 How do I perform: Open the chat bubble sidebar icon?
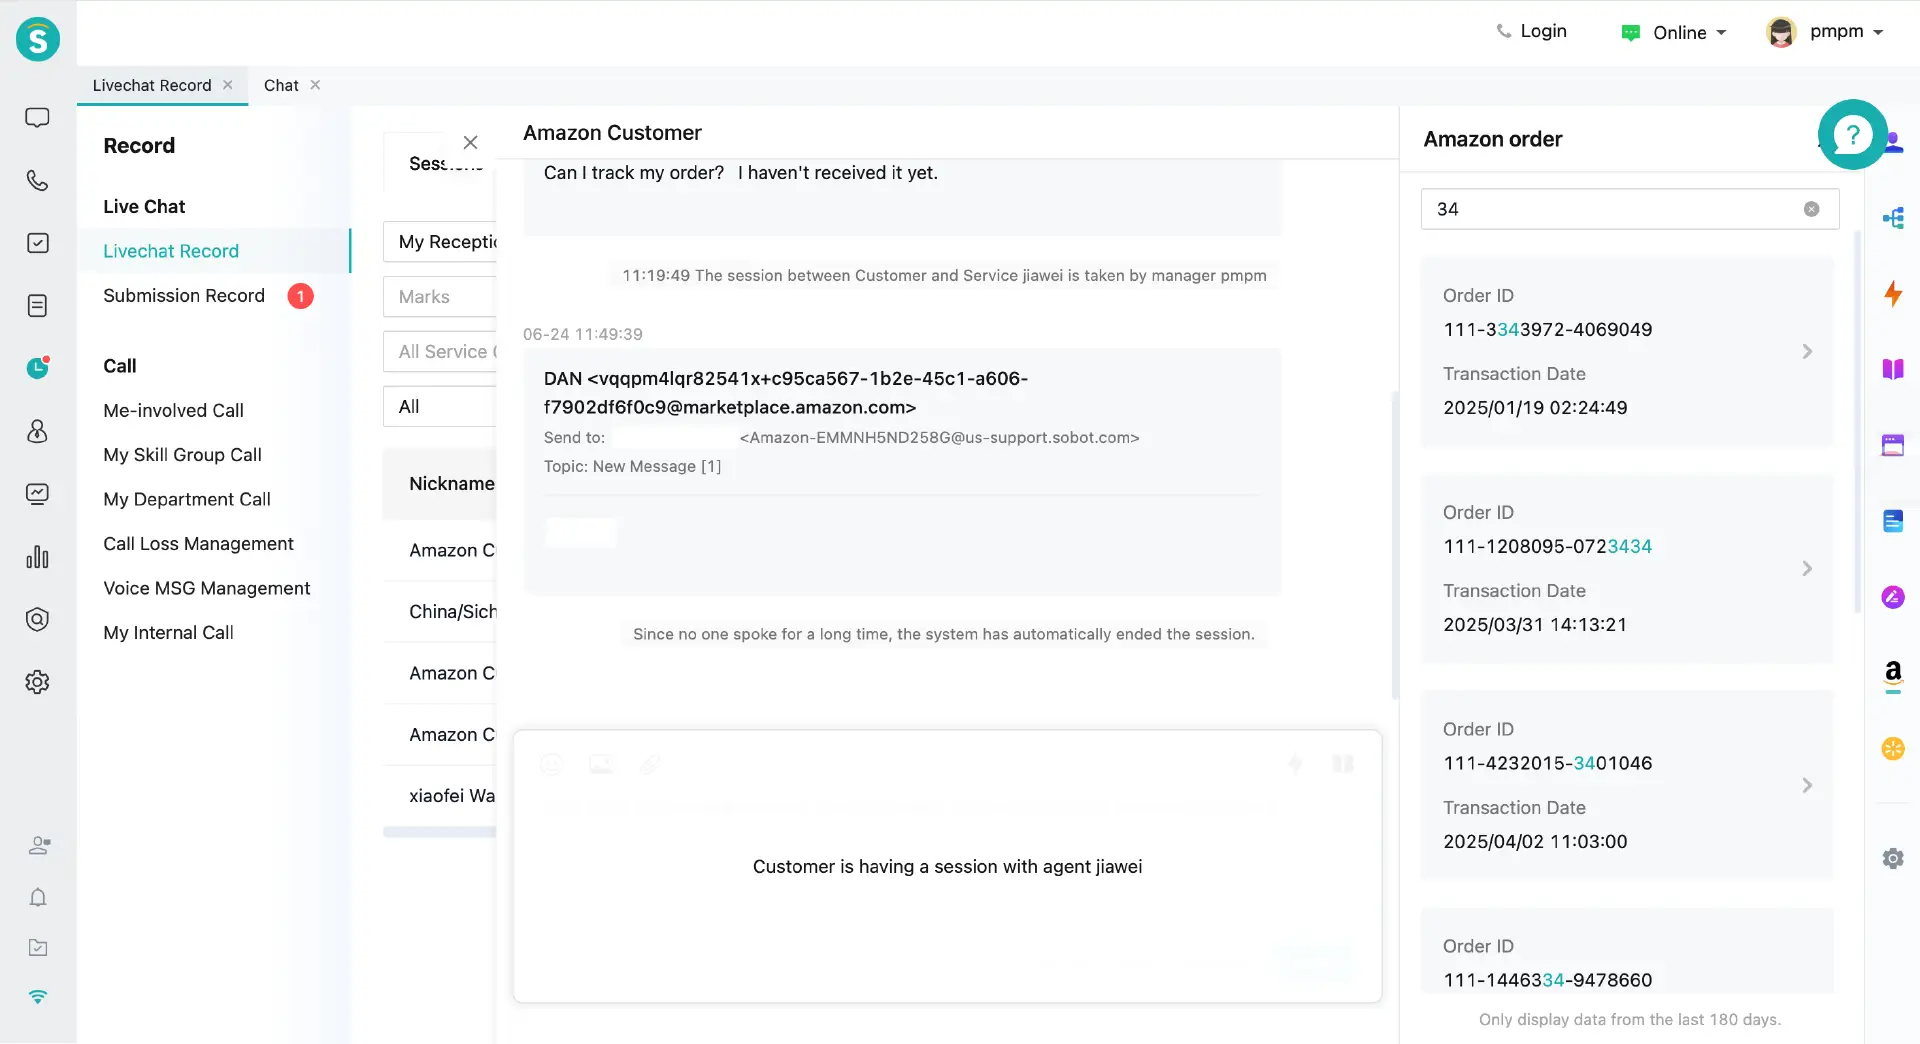[38, 118]
